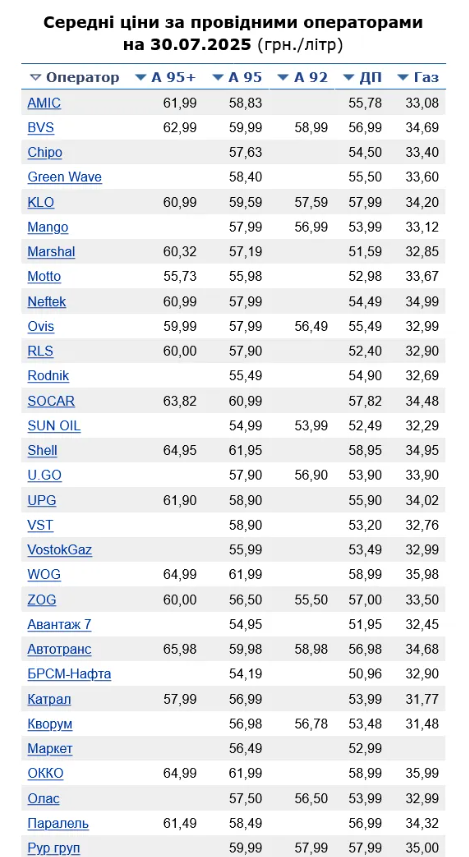Image resolution: width=469 pixels, height=857 pixels.
Task: Sort by А 95+ price column
Action: [165, 78]
